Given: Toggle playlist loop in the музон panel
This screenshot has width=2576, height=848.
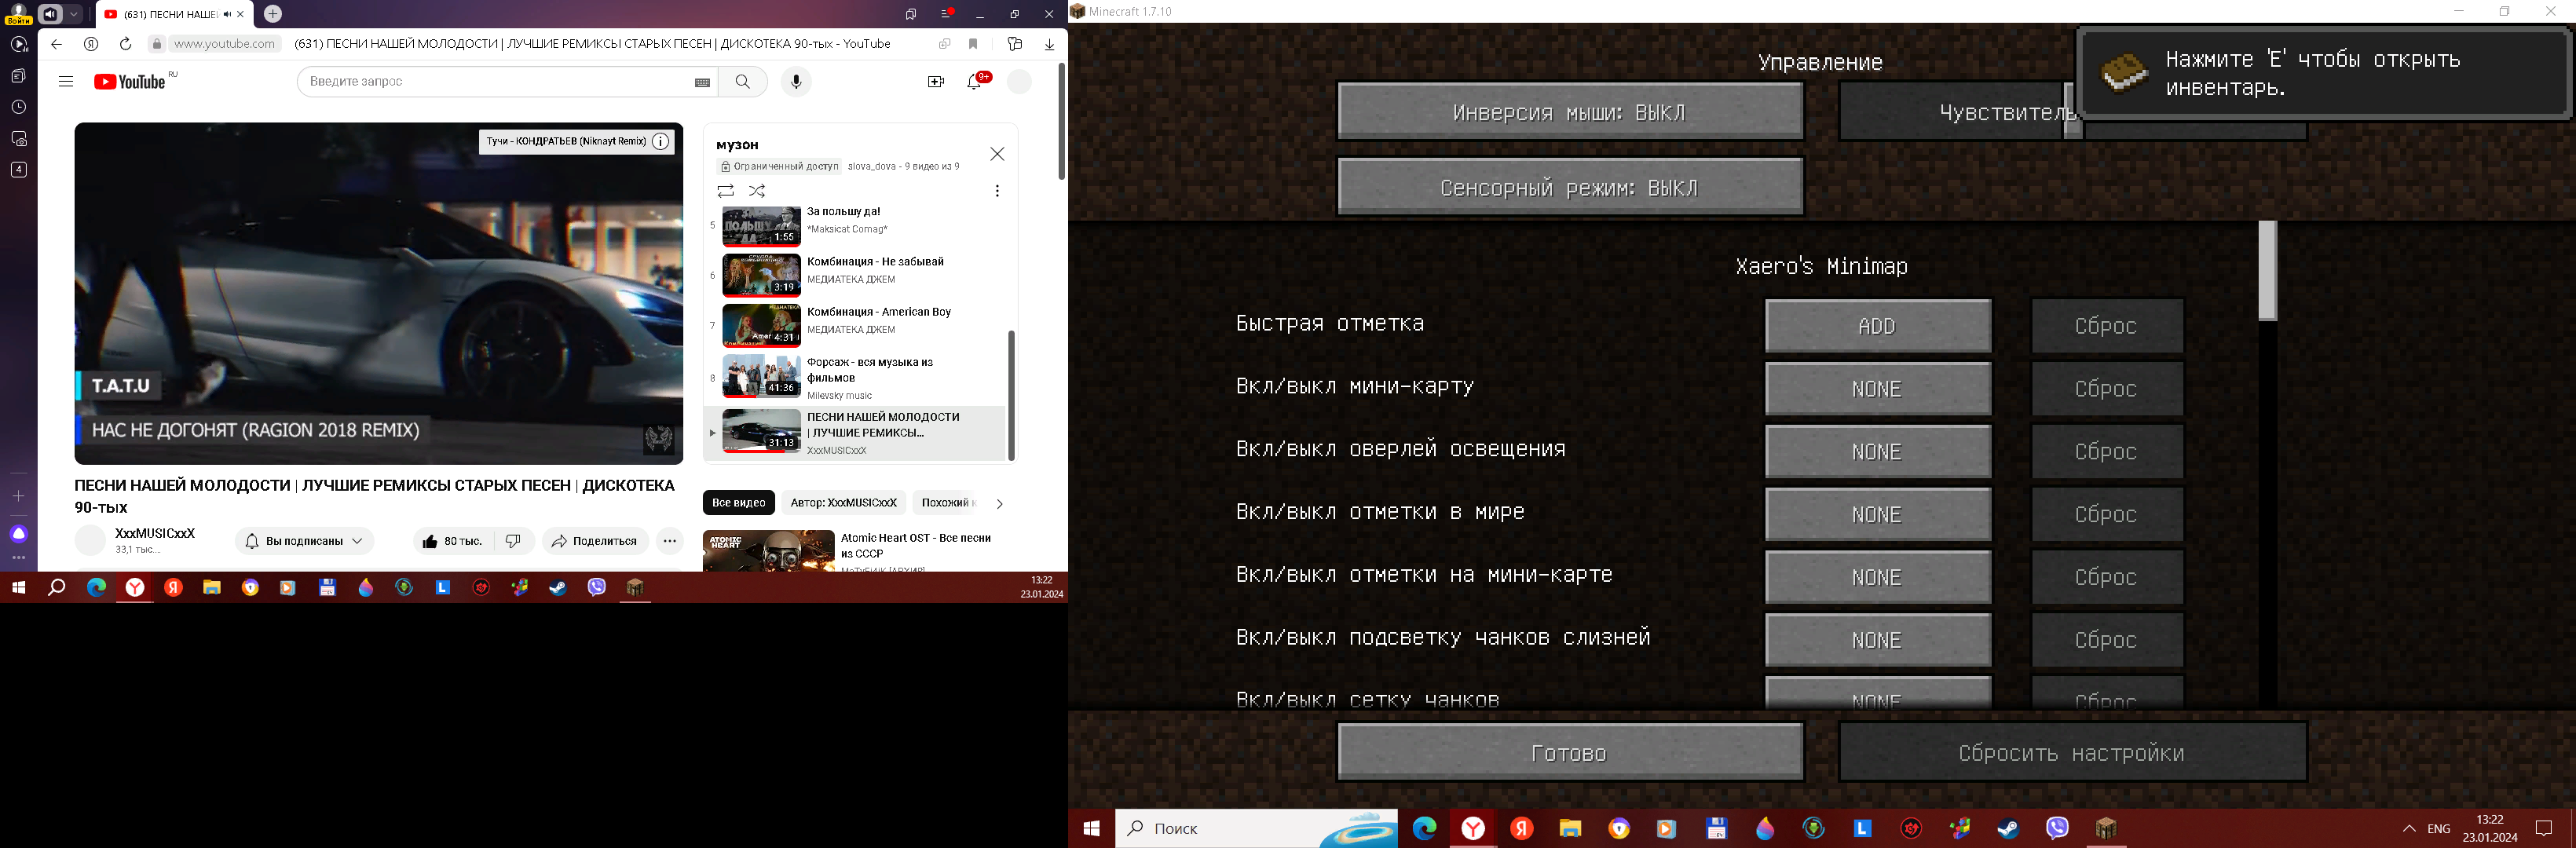Looking at the screenshot, I should tap(726, 190).
